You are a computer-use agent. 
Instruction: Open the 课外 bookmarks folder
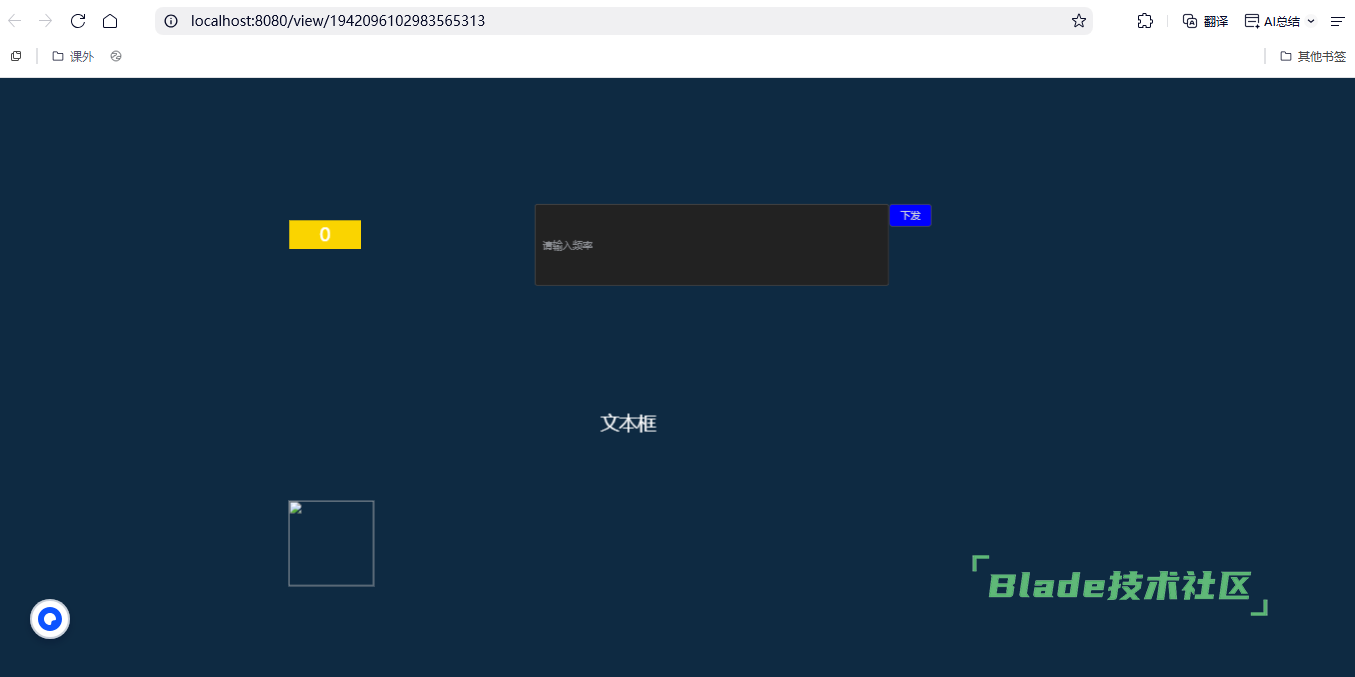(73, 56)
